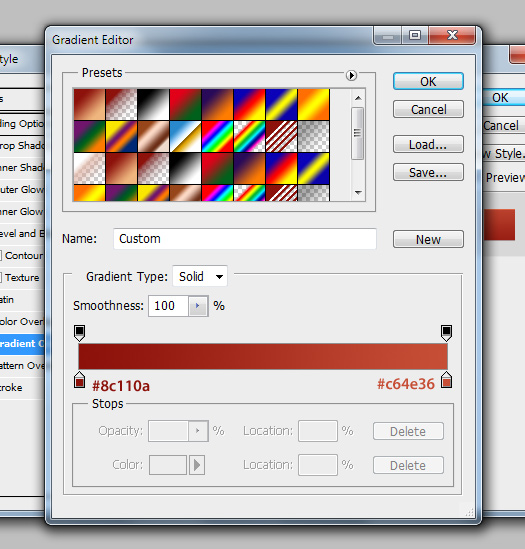The image size is (525, 549).
Task: Select second-row violet, green, orange preset
Action: click(x=89, y=136)
